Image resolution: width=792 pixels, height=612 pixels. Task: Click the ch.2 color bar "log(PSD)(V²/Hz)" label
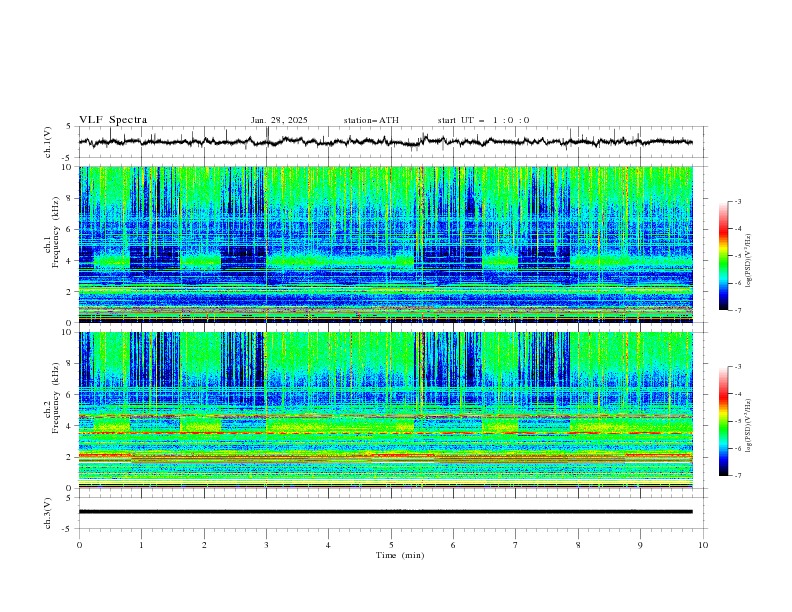(x=749, y=425)
